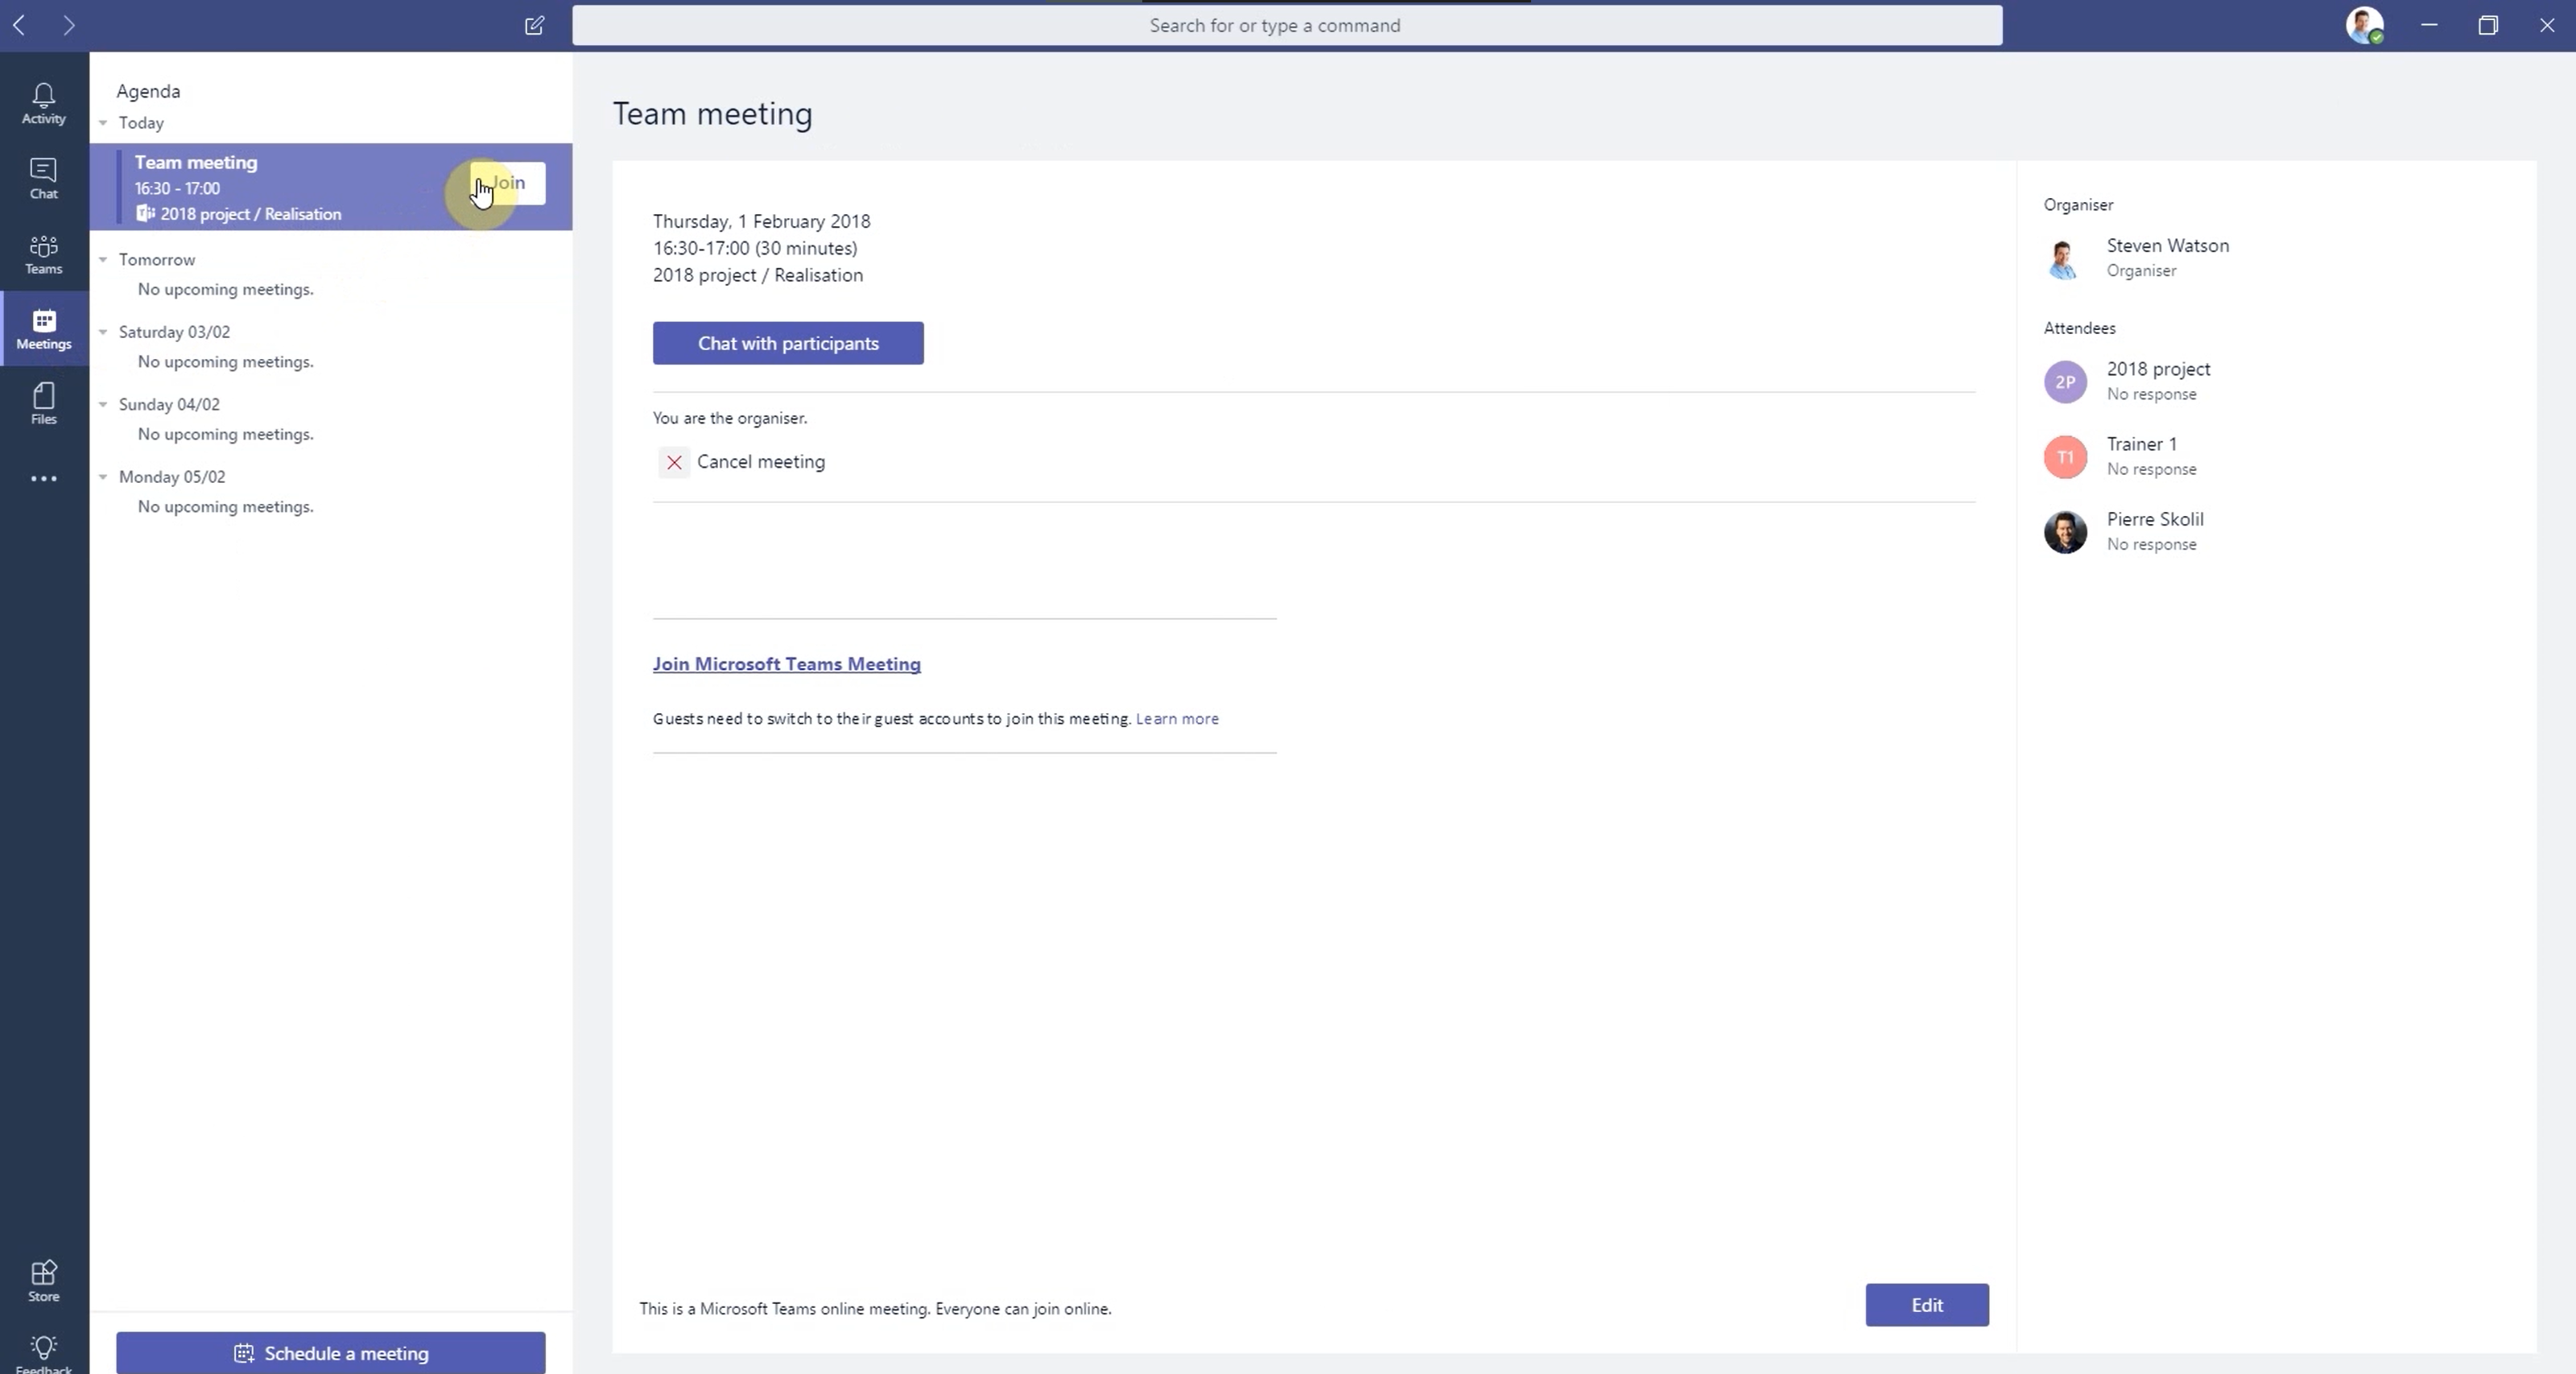The height and width of the screenshot is (1374, 2576).
Task: Go back with the left arrow
Action: [19, 25]
